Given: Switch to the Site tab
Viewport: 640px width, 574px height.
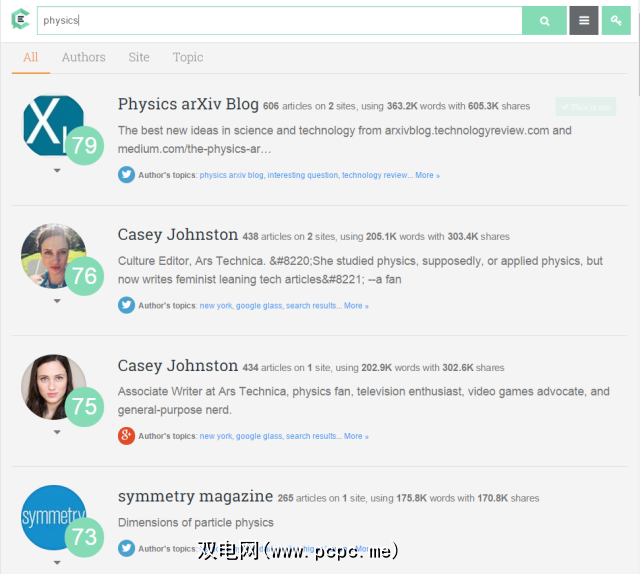Looking at the screenshot, I should pyautogui.click(x=139, y=57).
